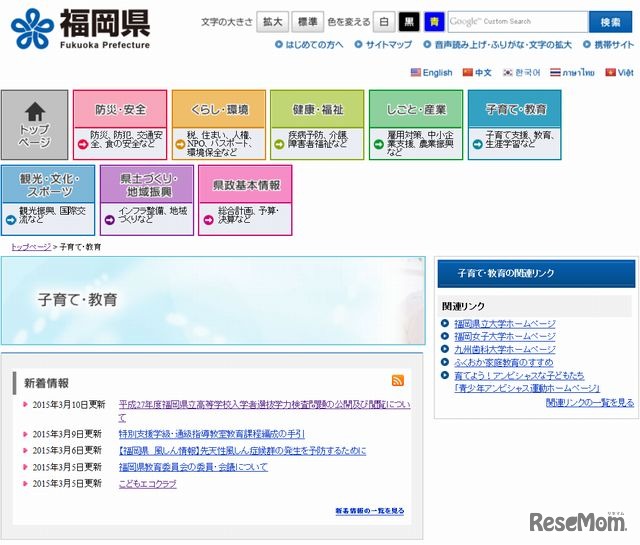Click the pink arrow icon under 県政基本情報
Viewport: 640px width, 545px height.
coord(208,220)
